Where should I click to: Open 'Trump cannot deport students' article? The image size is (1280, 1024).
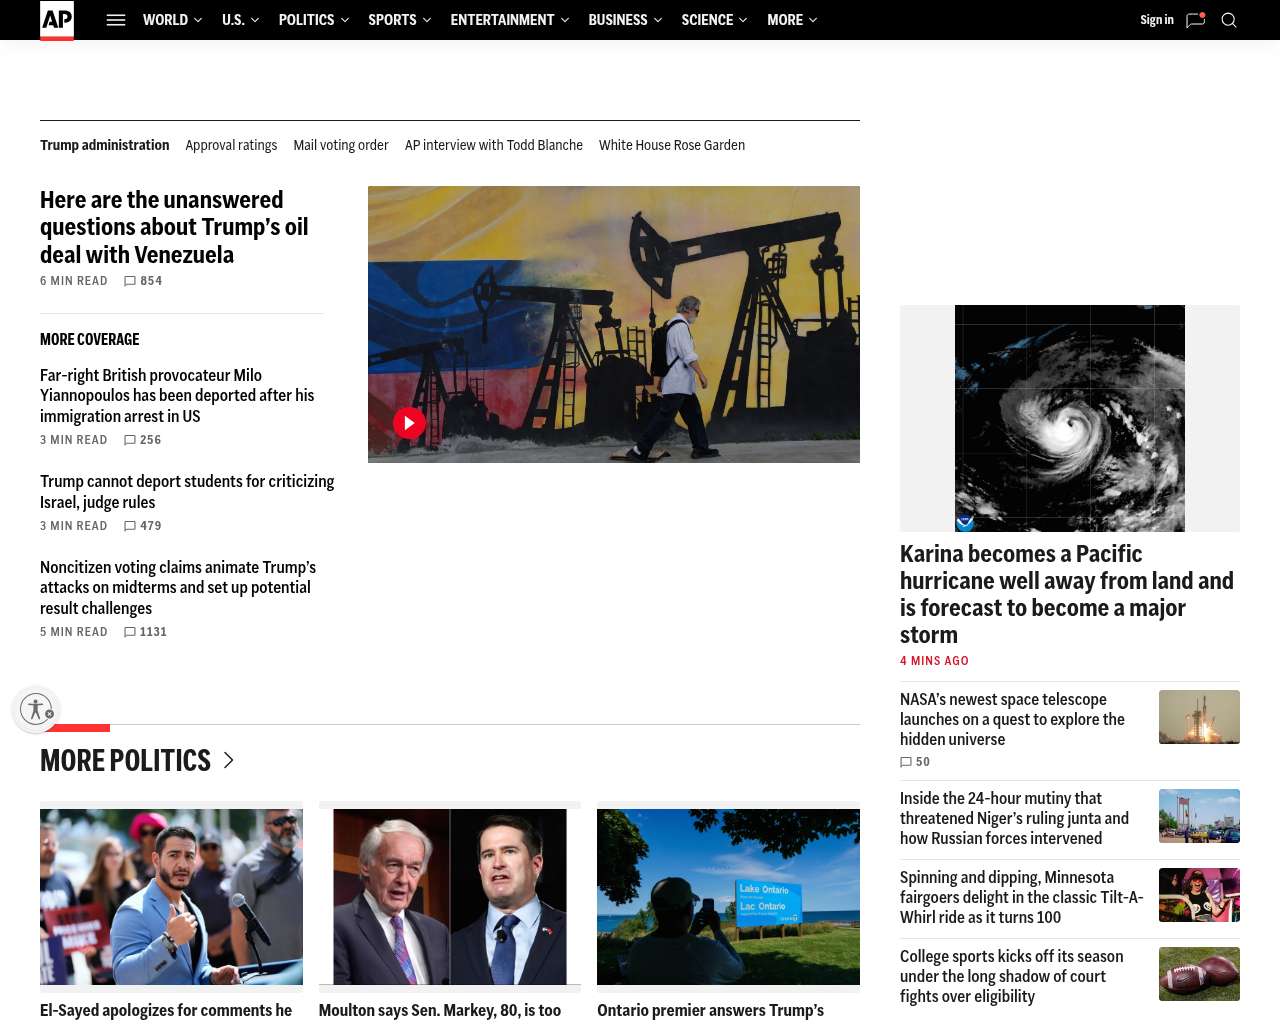(187, 492)
